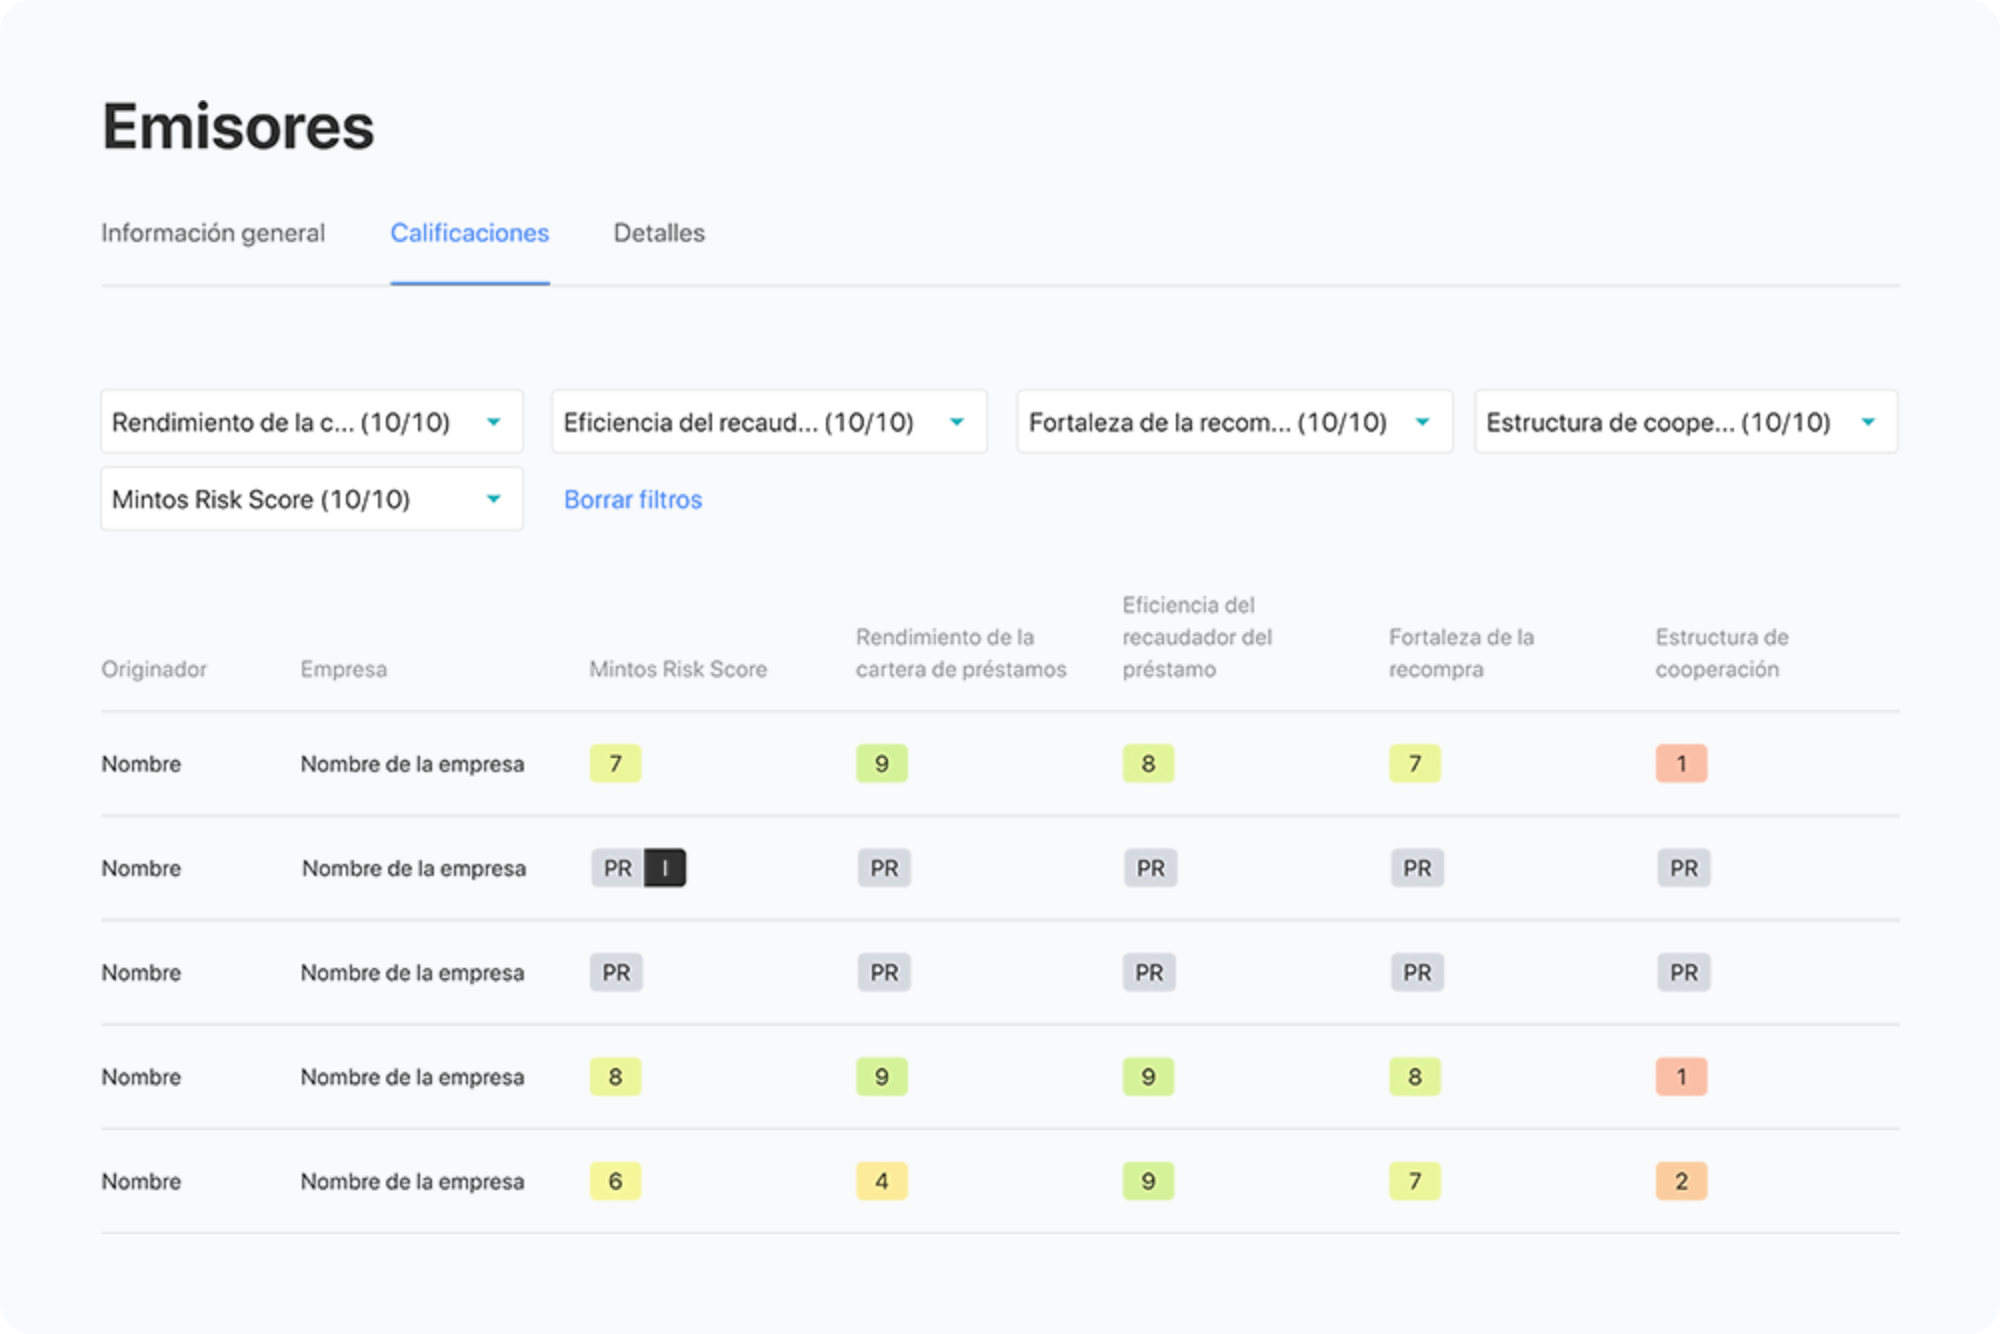This screenshot has height=1334, width=2000.
Task: Open the Estructura de coope... filter dropdown
Action: click(1686, 422)
